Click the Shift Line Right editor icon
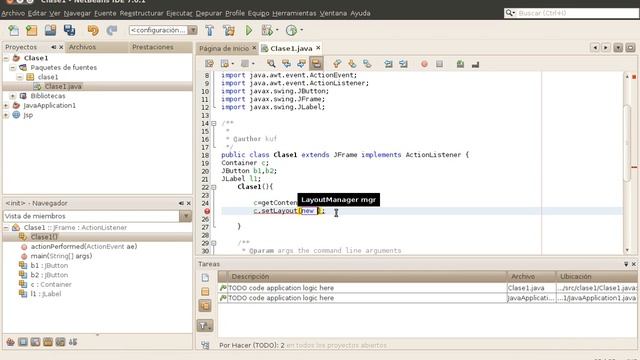This screenshot has width=640, height=360. coord(403,64)
